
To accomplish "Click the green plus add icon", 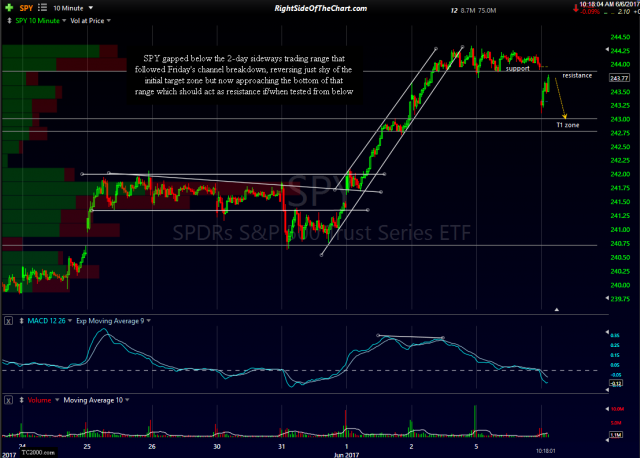I will click(x=9, y=8).
